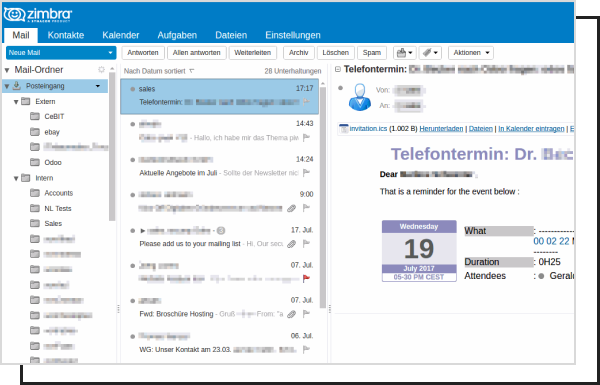Expand the 17. Jul. conversation thread arrow
The image size is (600, 385).
[143, 231]
